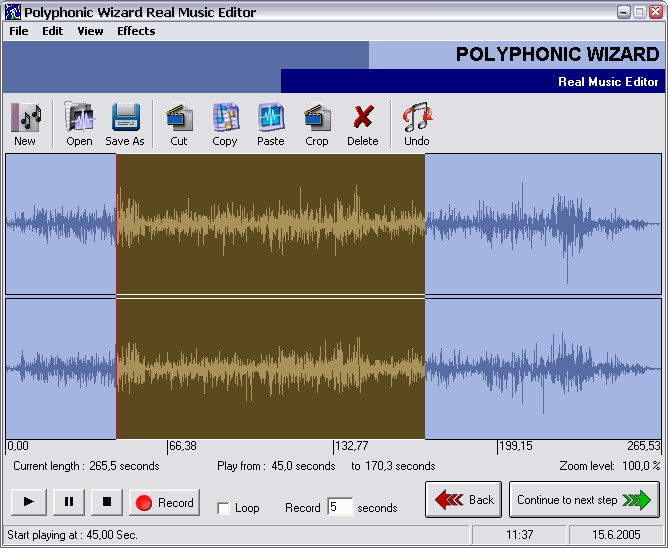
Task: Click the 265,53 timeline end label
Action: (x=644, y=446)
